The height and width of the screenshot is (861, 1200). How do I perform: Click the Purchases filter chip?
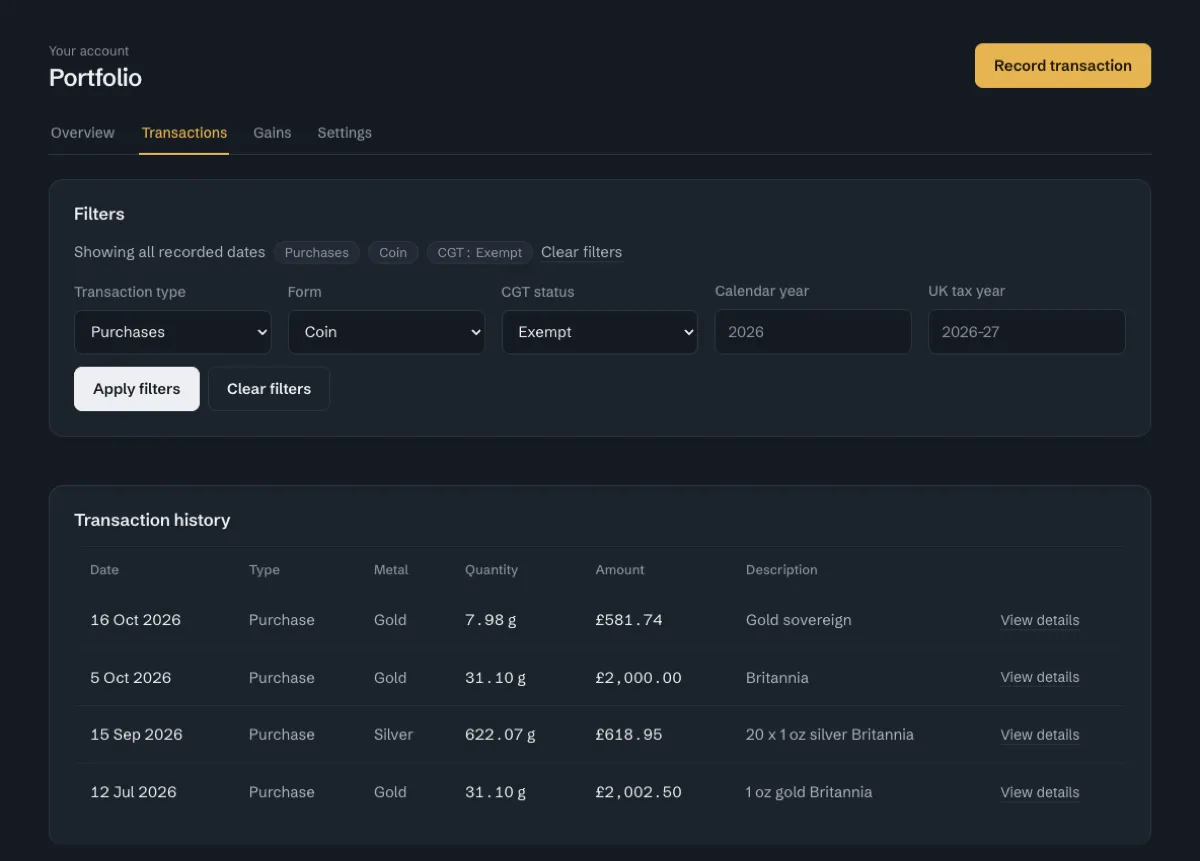(317, 252)
